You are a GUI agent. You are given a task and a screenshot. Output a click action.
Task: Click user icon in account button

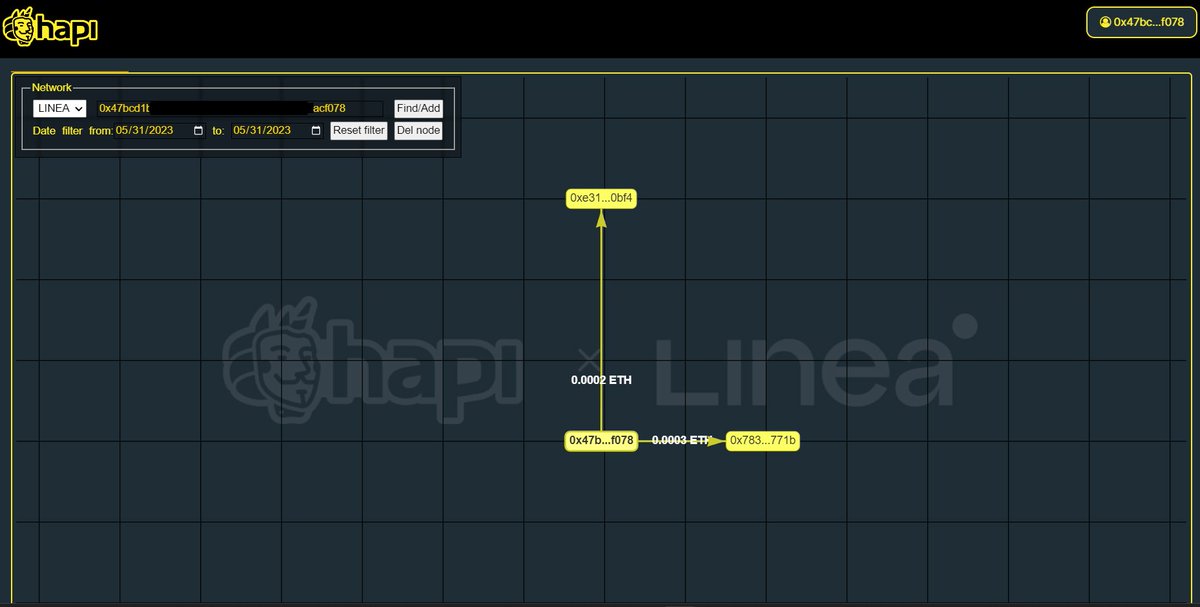[x=1104, y=22]
